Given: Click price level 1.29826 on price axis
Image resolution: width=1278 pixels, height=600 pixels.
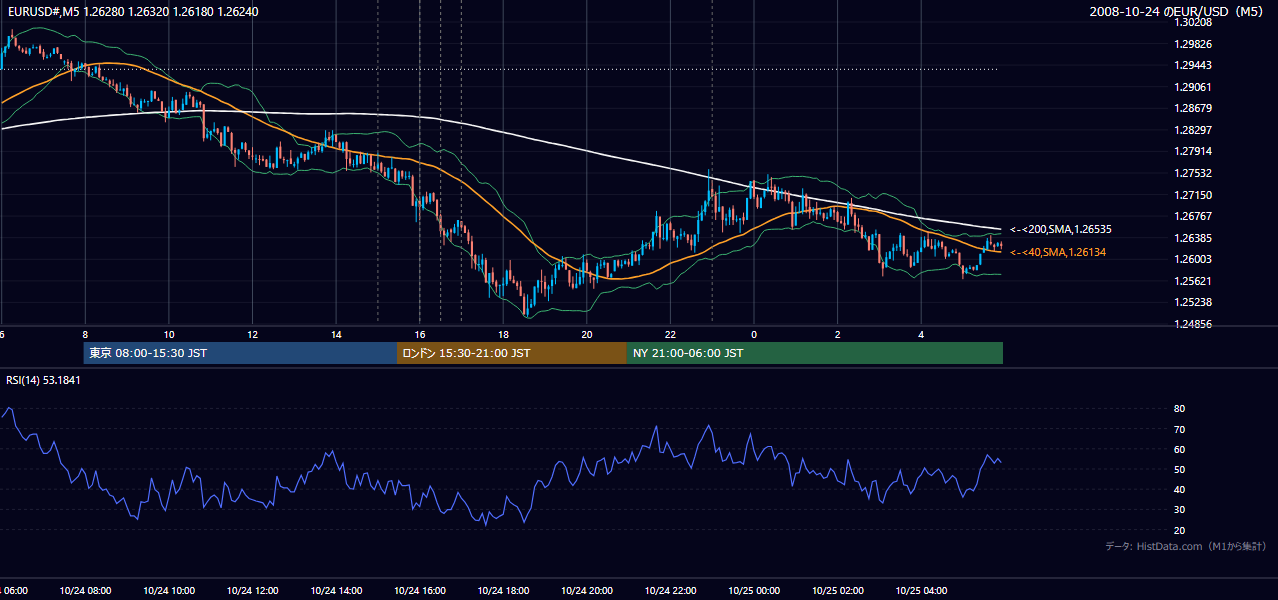Looking at the screenshot, I should coord(1193,44).
